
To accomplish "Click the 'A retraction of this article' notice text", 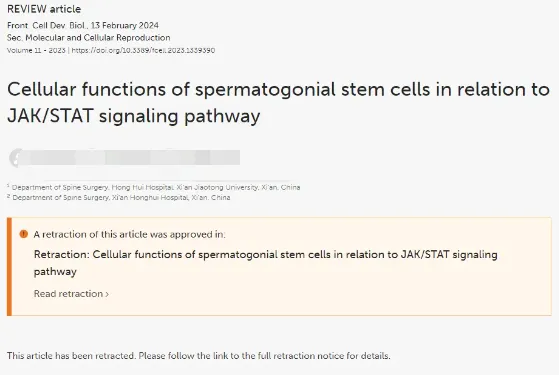I will click(129, 234).
